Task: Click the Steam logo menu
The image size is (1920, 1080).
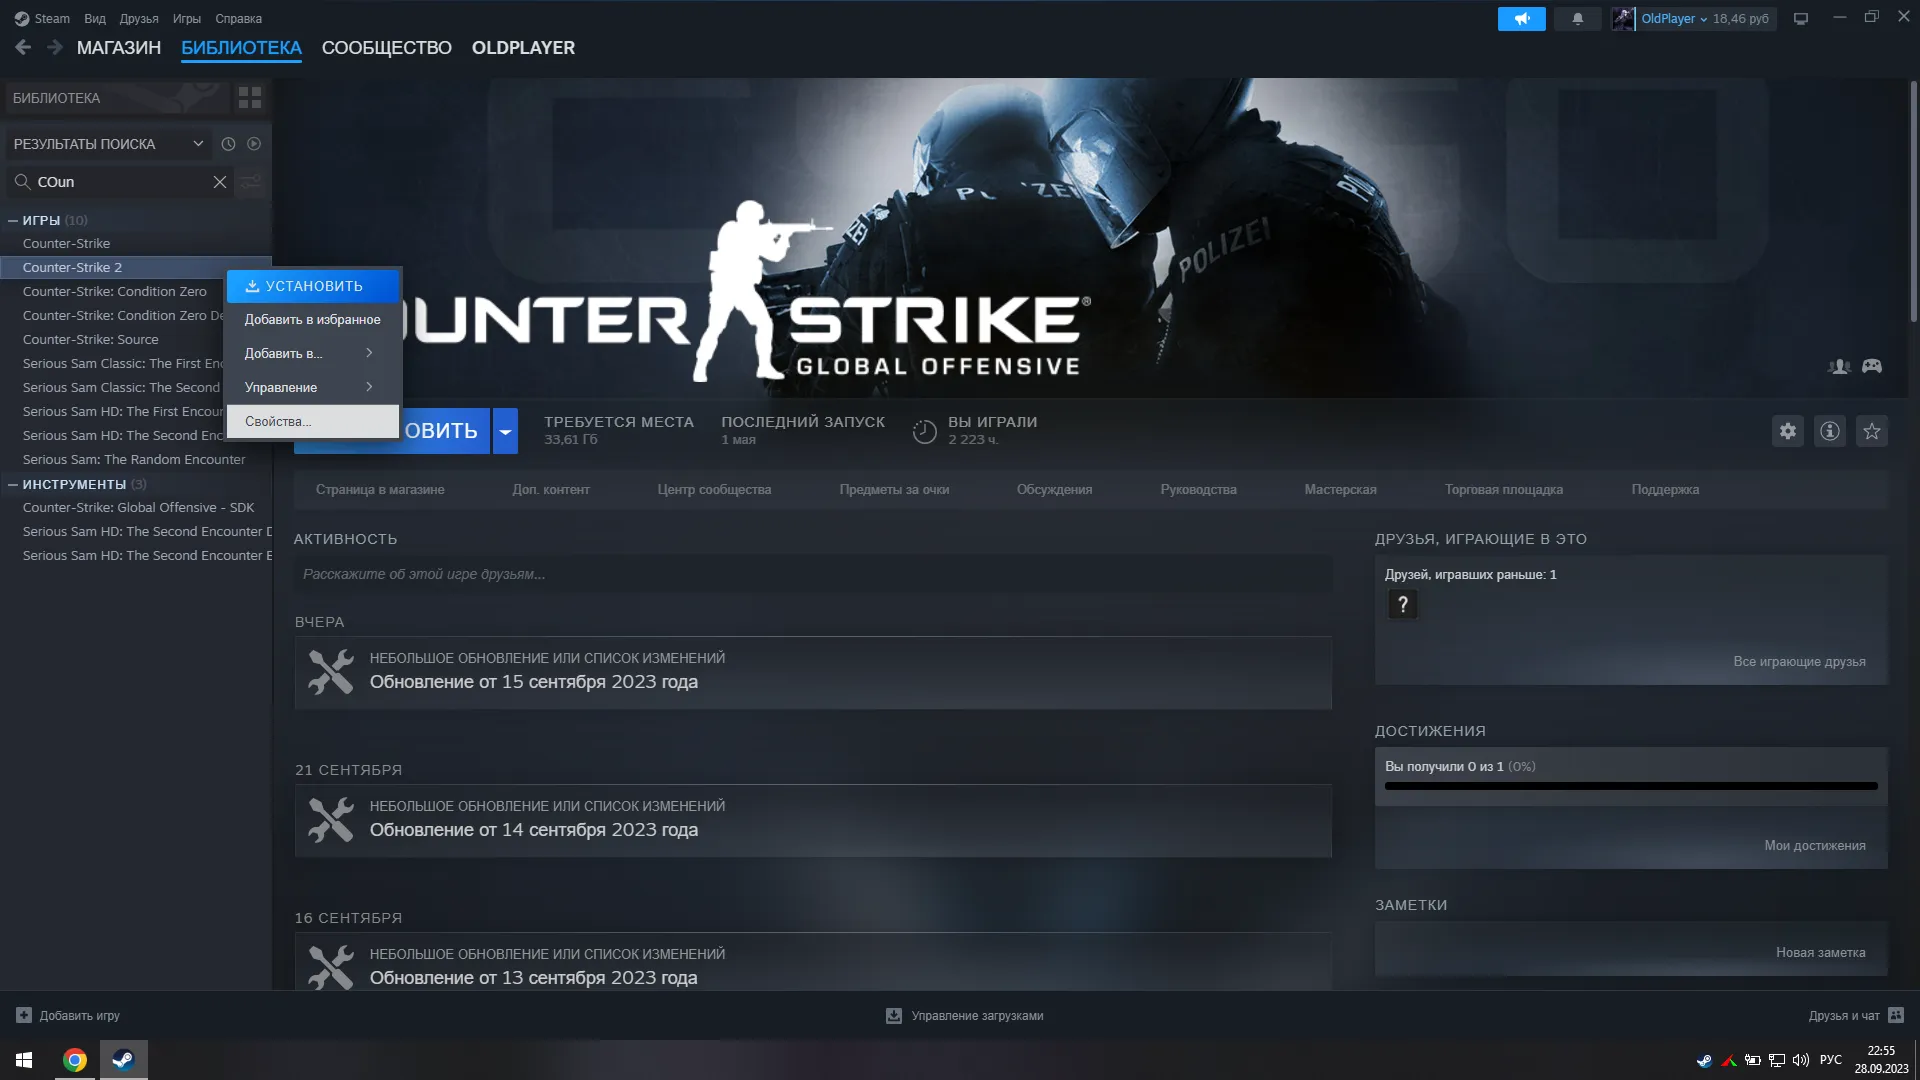Action: pos(42,18)
